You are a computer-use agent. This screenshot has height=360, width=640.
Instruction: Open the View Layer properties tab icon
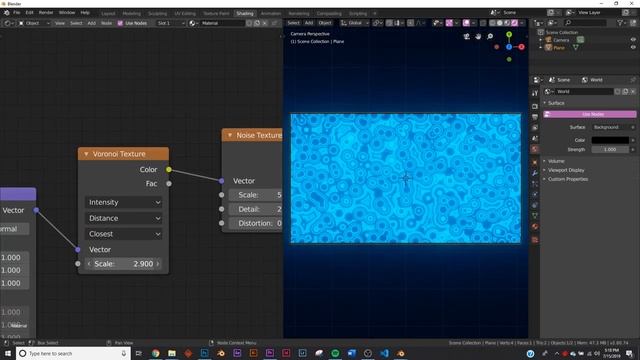(535, 128)
